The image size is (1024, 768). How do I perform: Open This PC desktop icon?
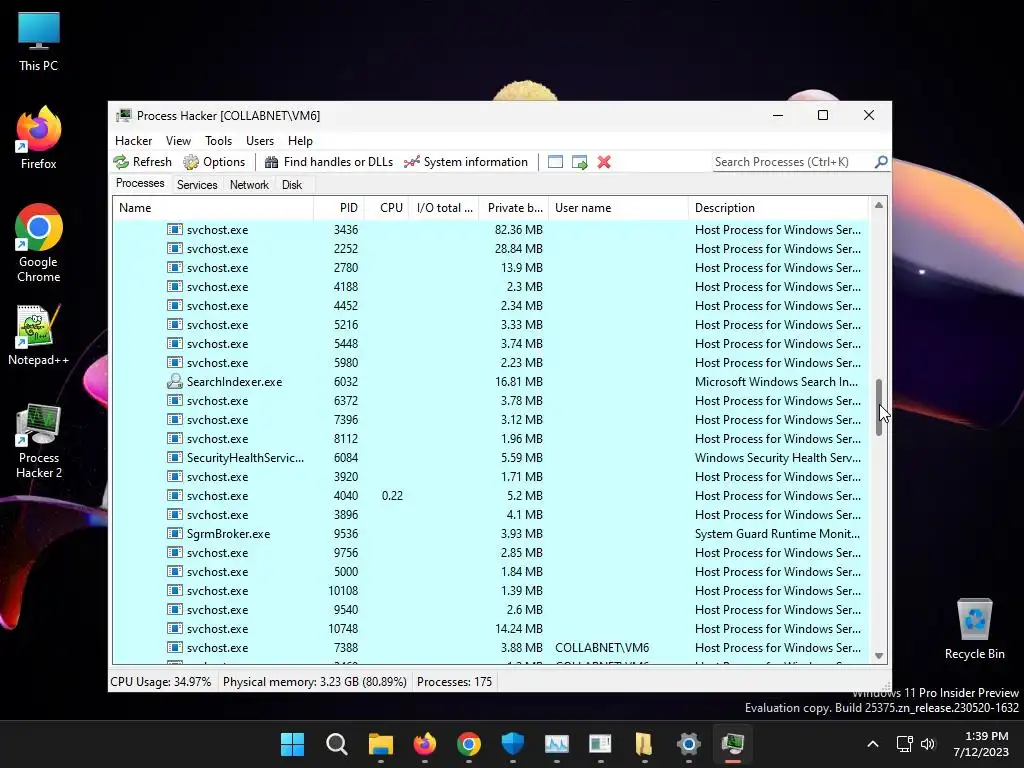coord(39,42)
